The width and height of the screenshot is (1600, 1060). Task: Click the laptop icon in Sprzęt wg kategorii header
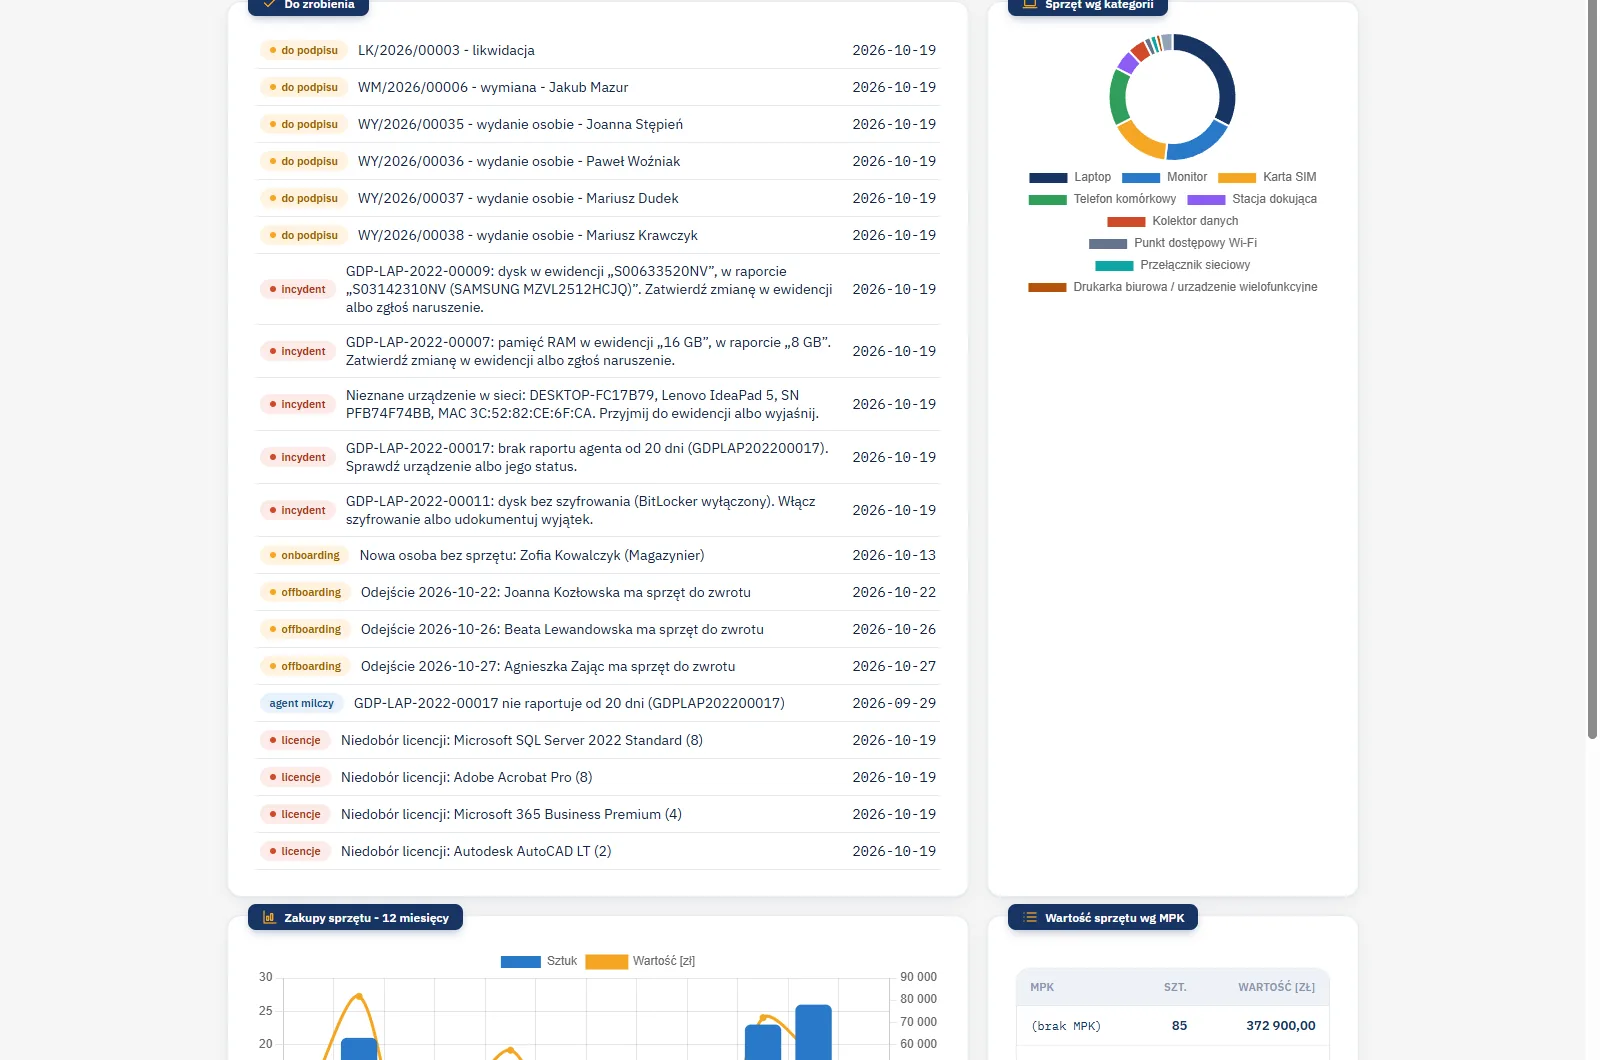click(x=1030, y=4)
